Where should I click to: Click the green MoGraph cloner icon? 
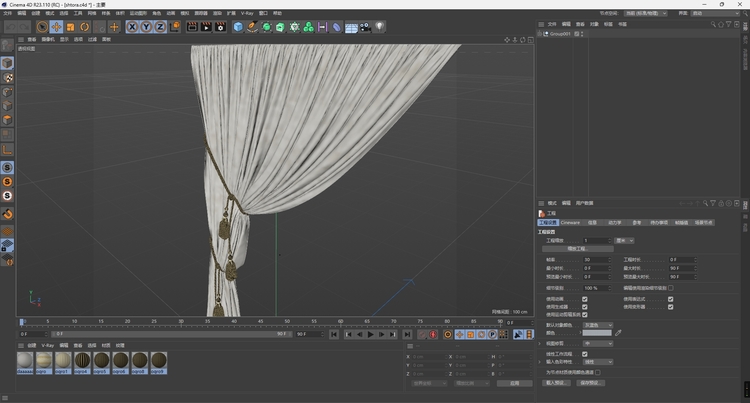309,27
